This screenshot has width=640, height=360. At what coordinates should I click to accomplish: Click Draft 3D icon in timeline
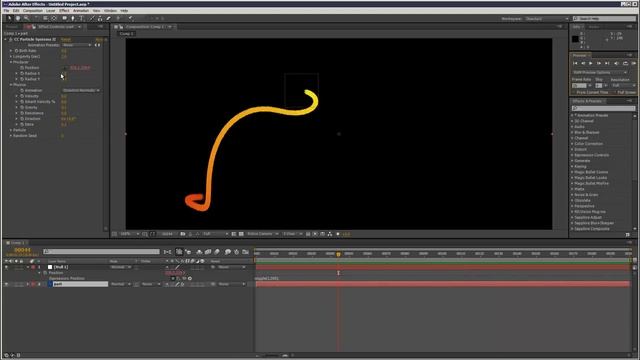point(188,252)
